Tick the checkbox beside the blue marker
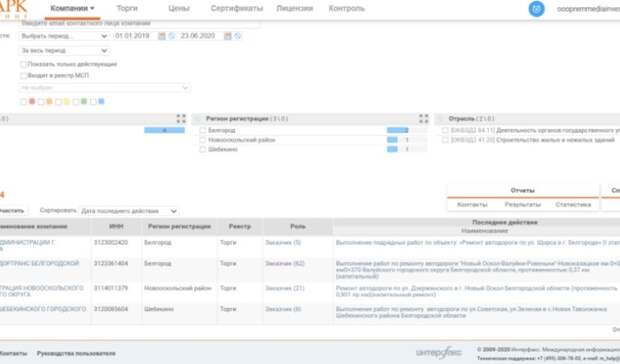The width and height of the screenshot is (620, 364). pyautogui.click(x=93, y=102)
